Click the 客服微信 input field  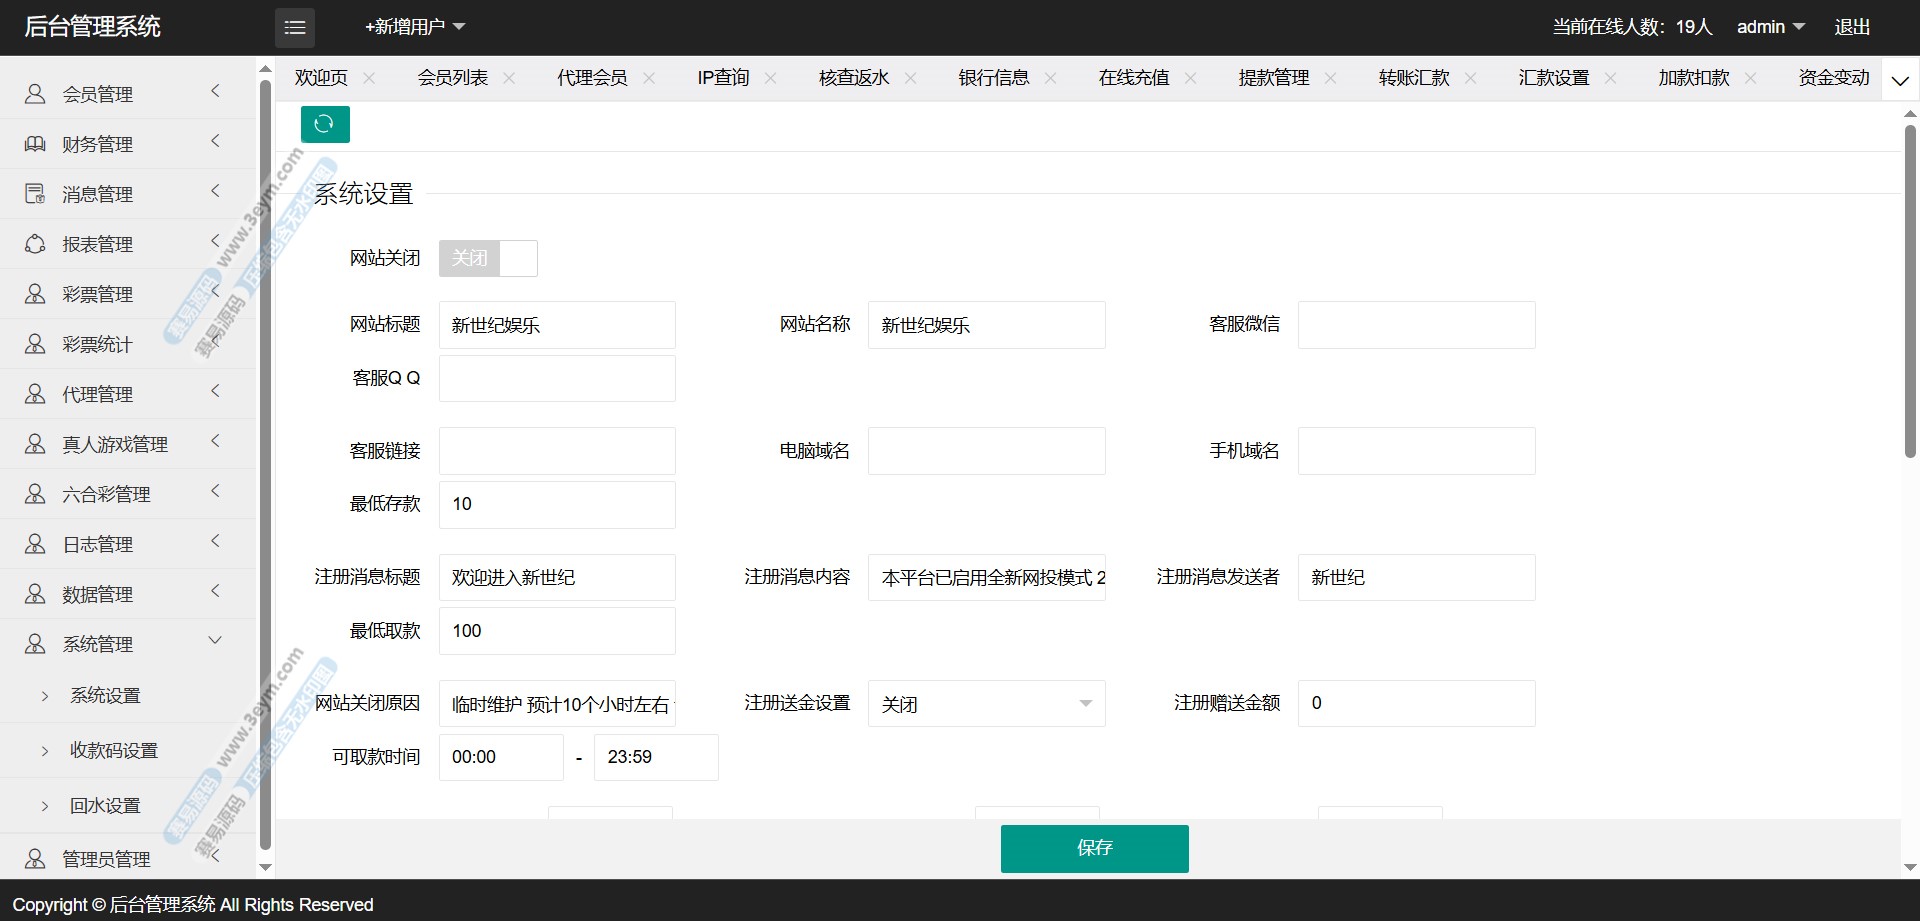click(1416, 325)
